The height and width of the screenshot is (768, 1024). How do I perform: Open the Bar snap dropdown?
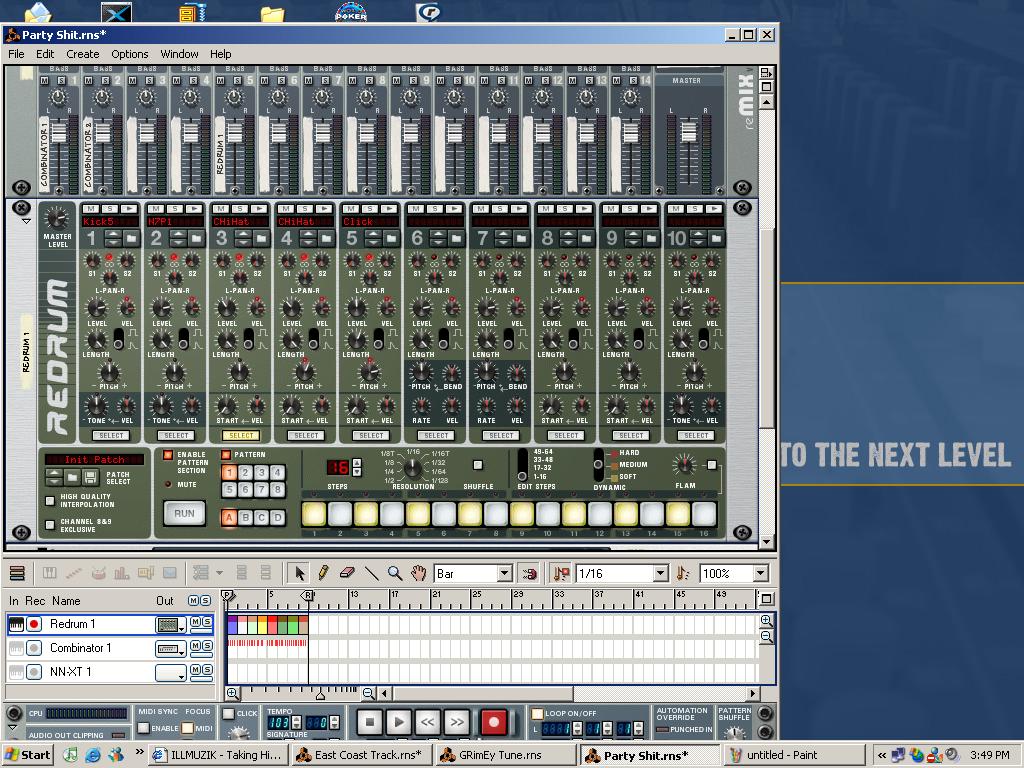(504, 573)
